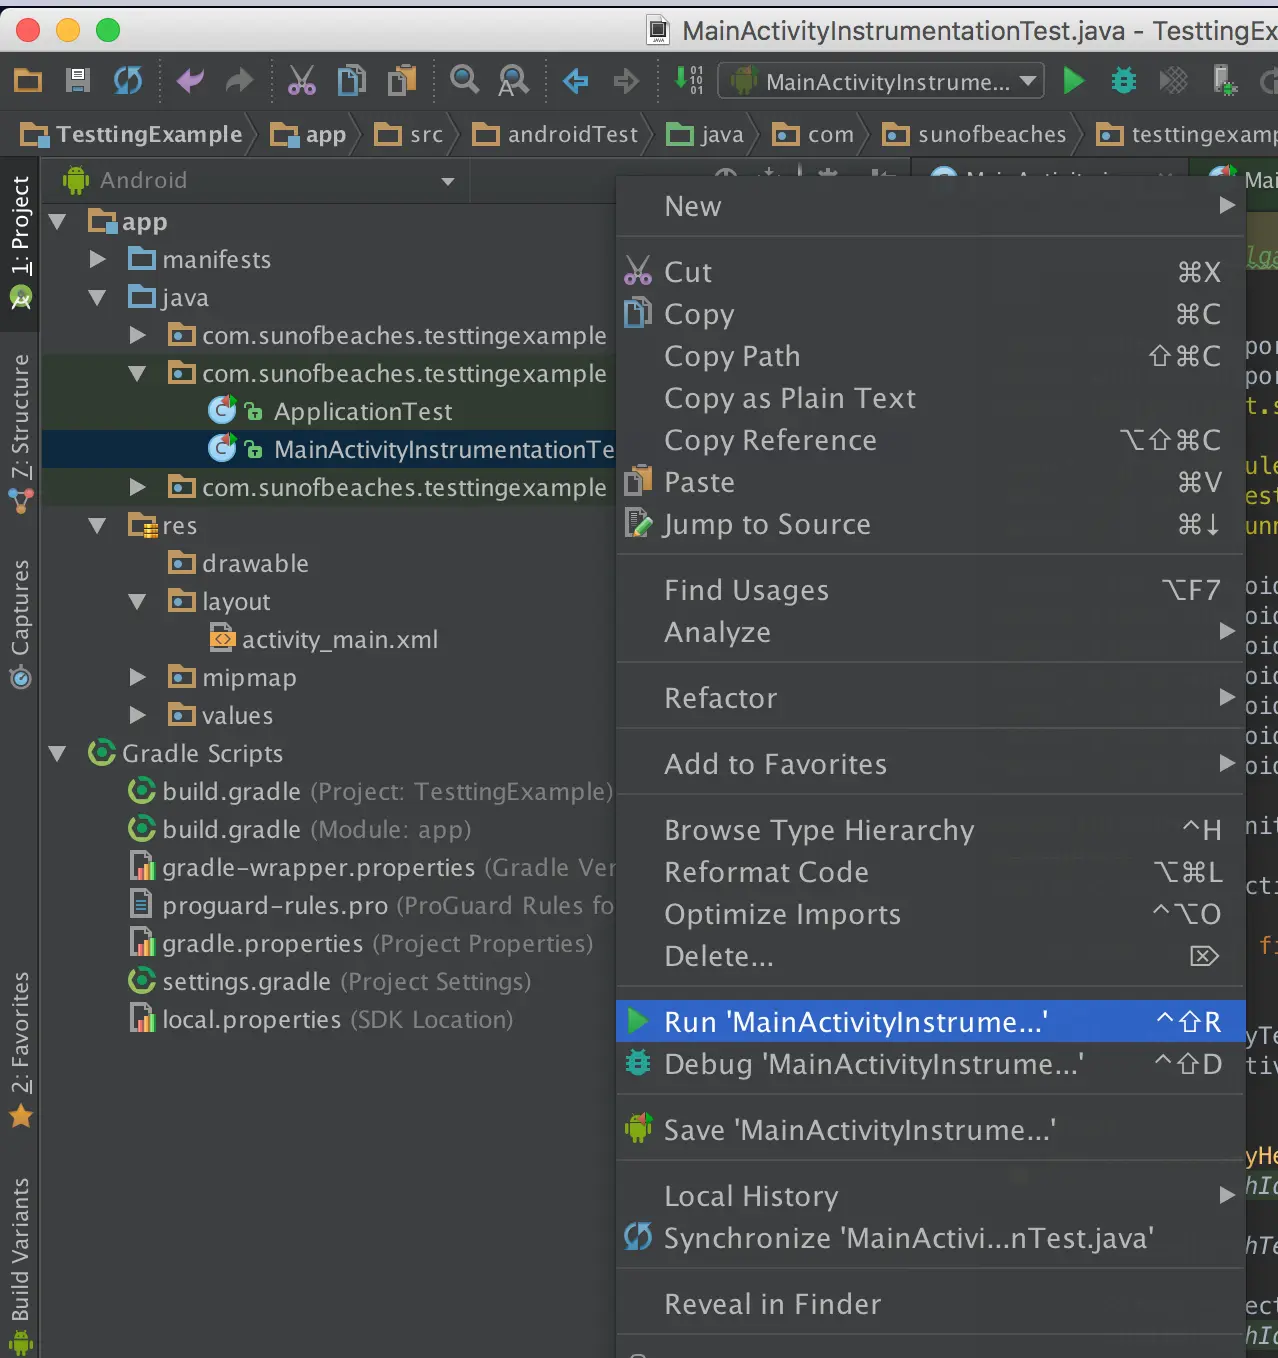Viewport: 1278px width, 1358px height.
Task: Expand the third com.sunofbeaches.testtingexample package
Action: click(x=138, y=488)
